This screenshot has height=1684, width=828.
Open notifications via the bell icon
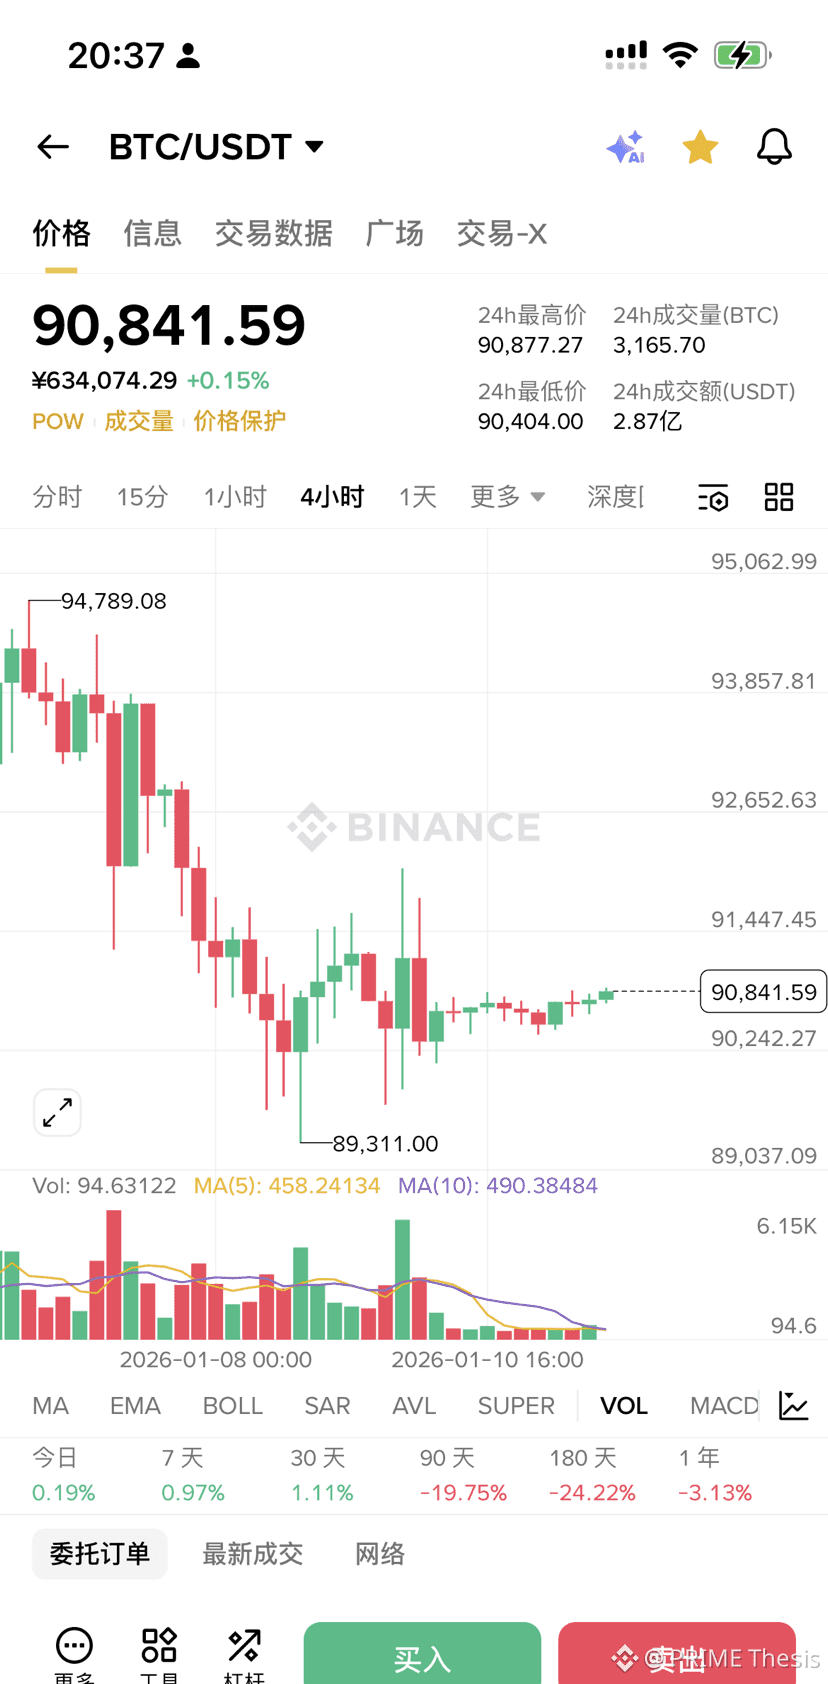pyautogui.click(x=774, y=146)
